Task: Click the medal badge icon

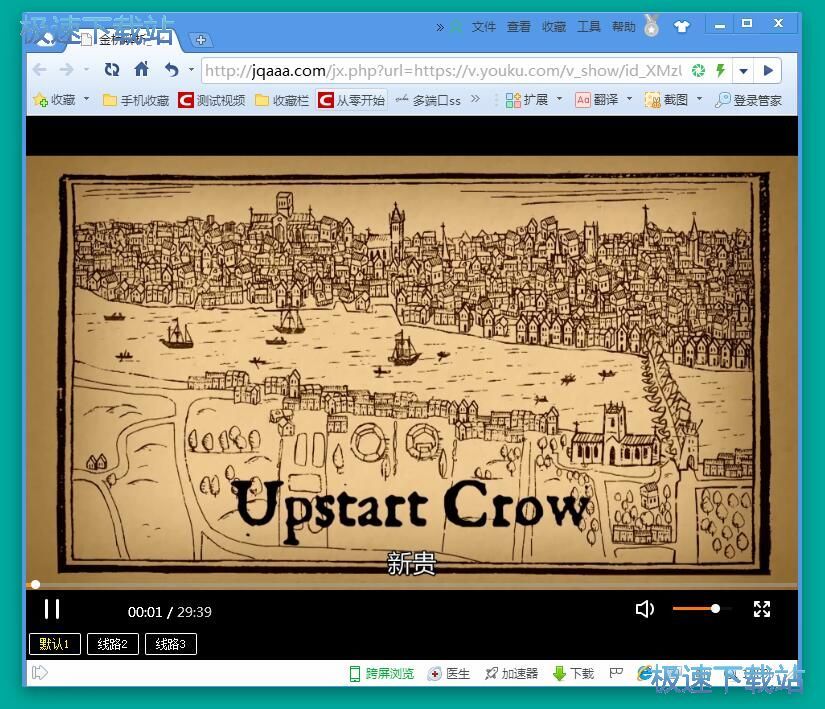Action: click(651, 25)
